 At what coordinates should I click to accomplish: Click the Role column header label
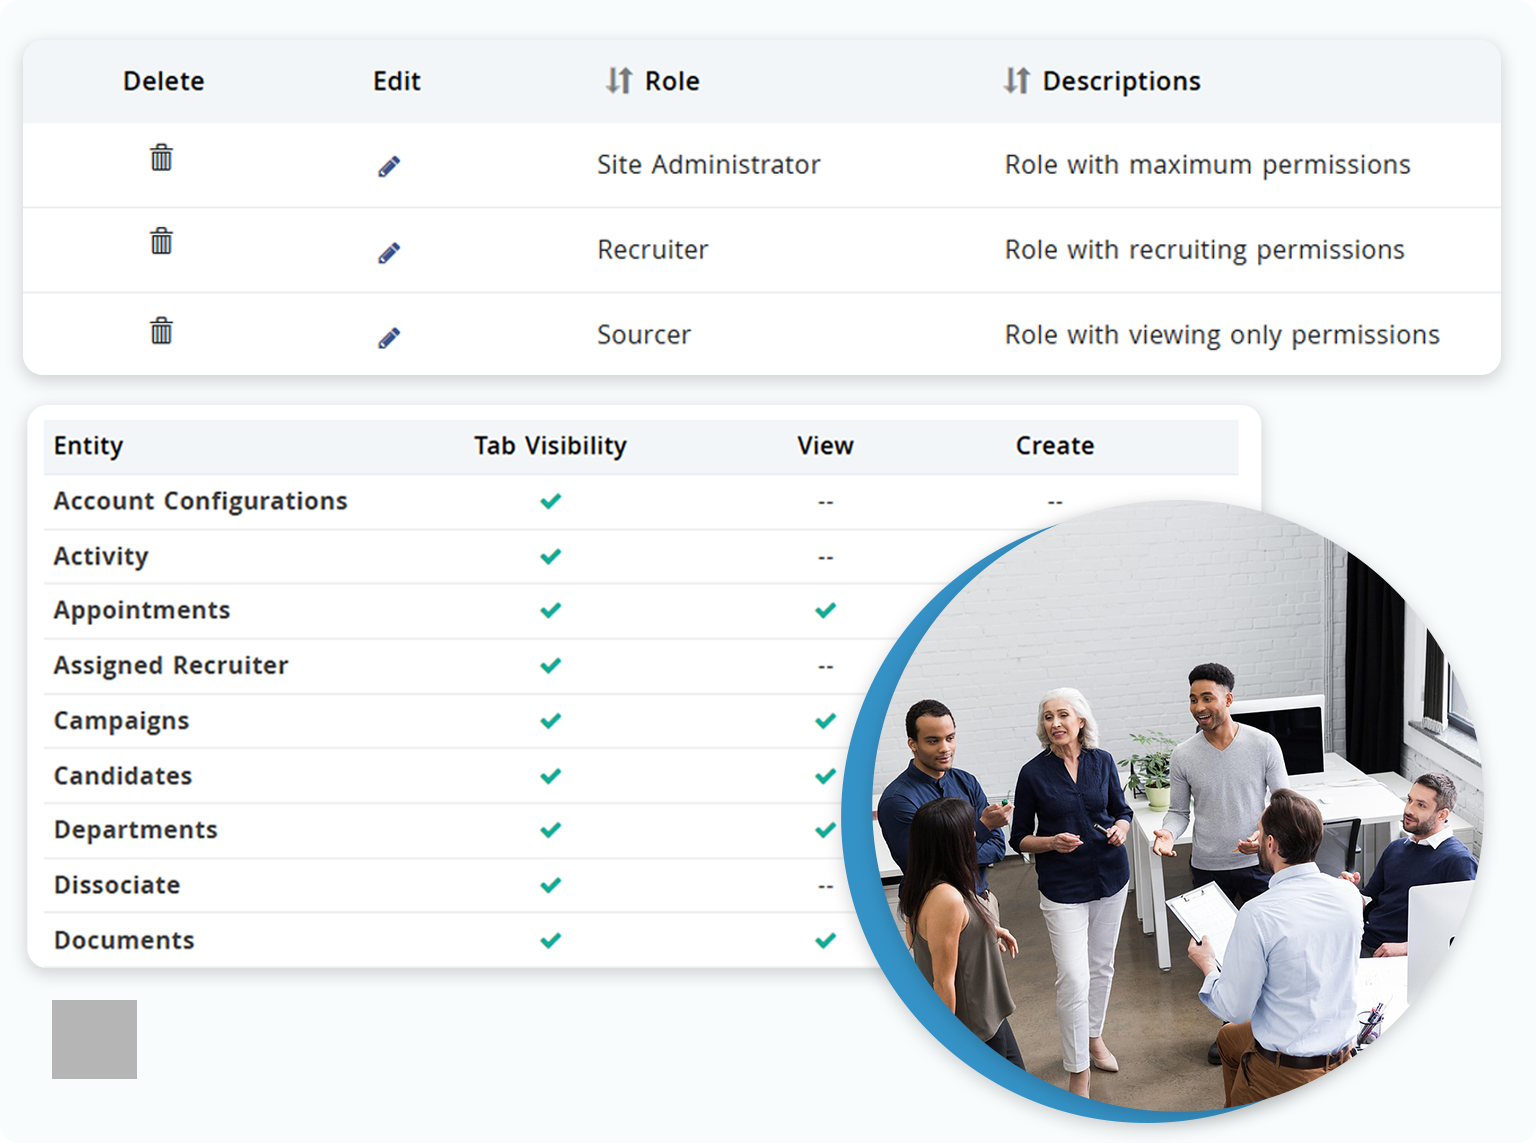tap(672, 81)
